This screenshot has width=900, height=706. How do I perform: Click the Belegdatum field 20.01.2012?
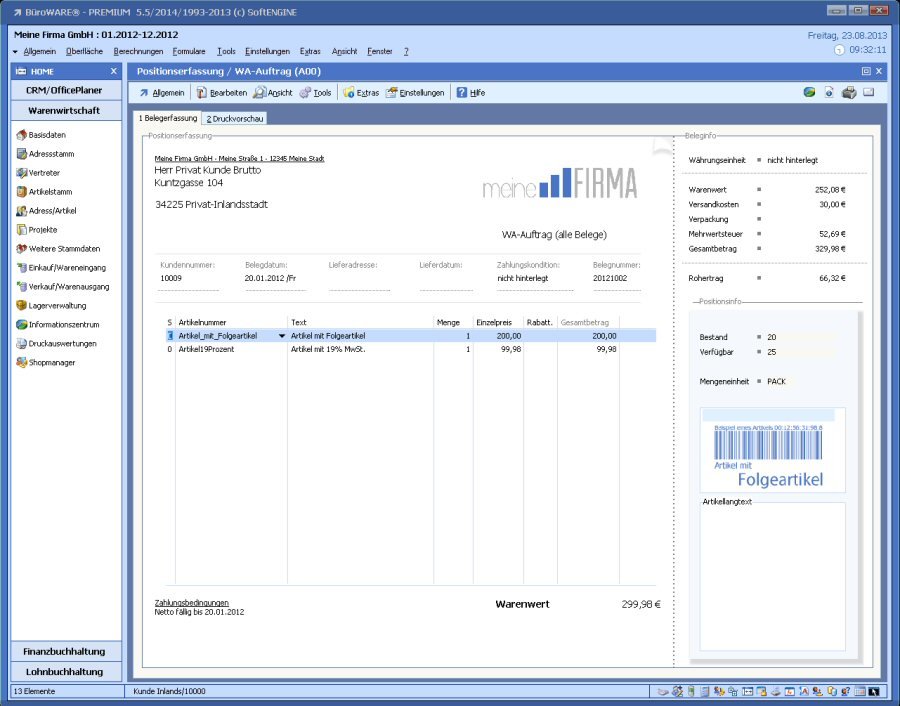tap(270, 278)
